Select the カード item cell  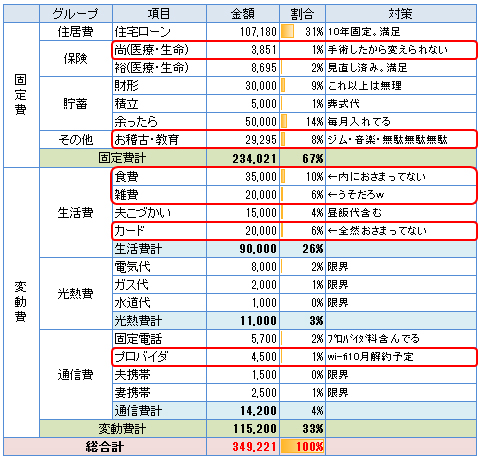pos(159,231)
